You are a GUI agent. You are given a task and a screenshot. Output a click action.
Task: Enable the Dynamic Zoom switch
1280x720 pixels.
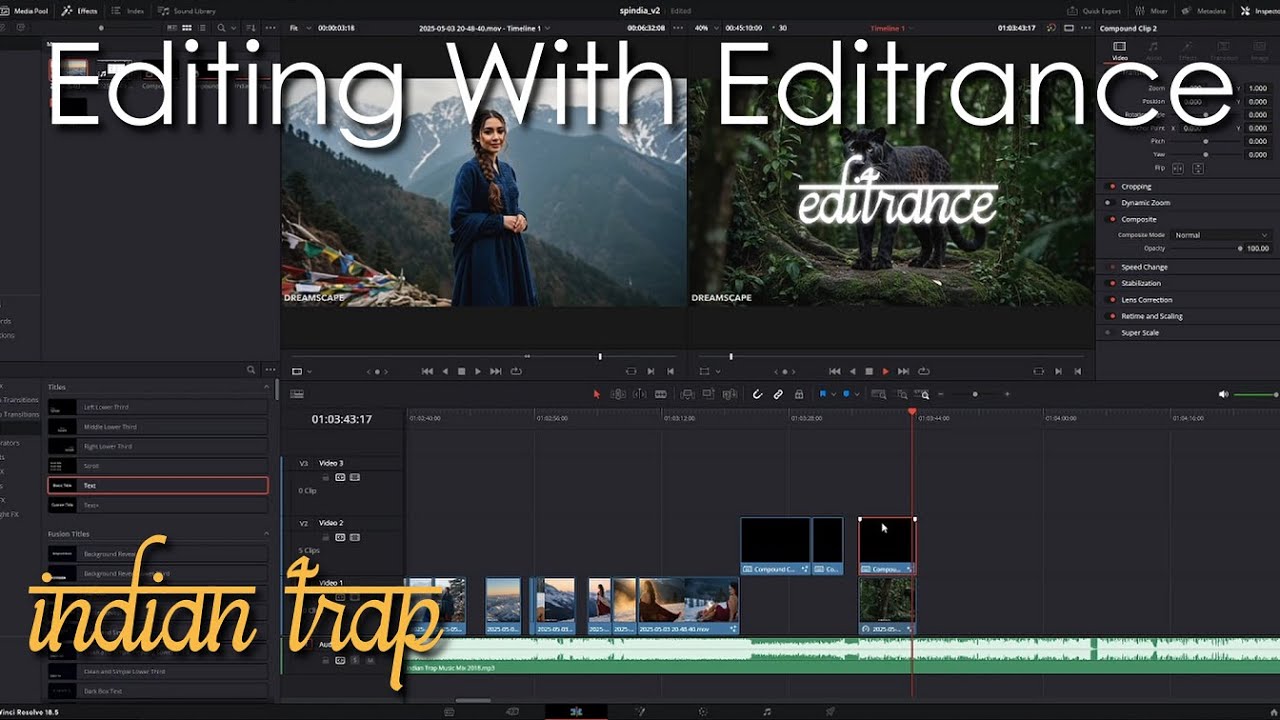coord(1111,202)
